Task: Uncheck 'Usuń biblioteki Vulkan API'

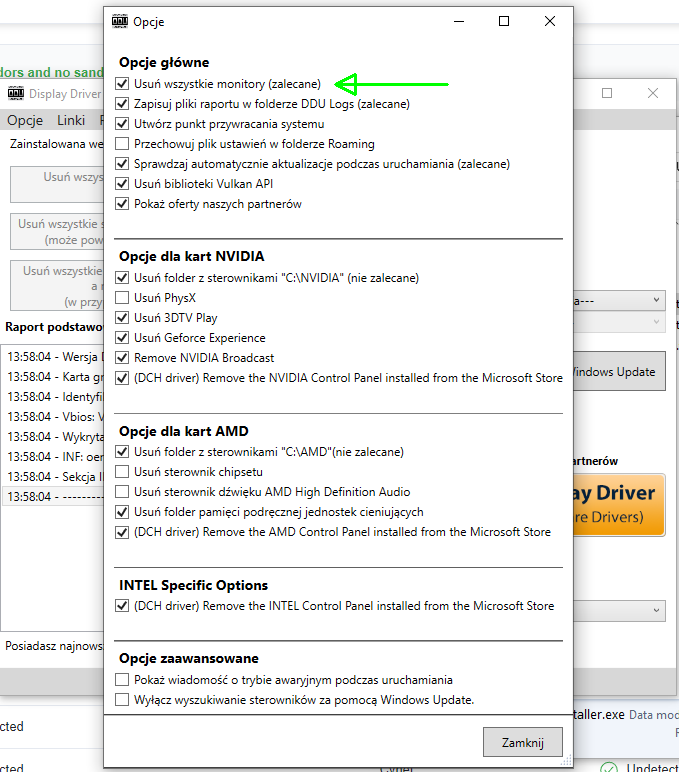Action: coord(122,184)
